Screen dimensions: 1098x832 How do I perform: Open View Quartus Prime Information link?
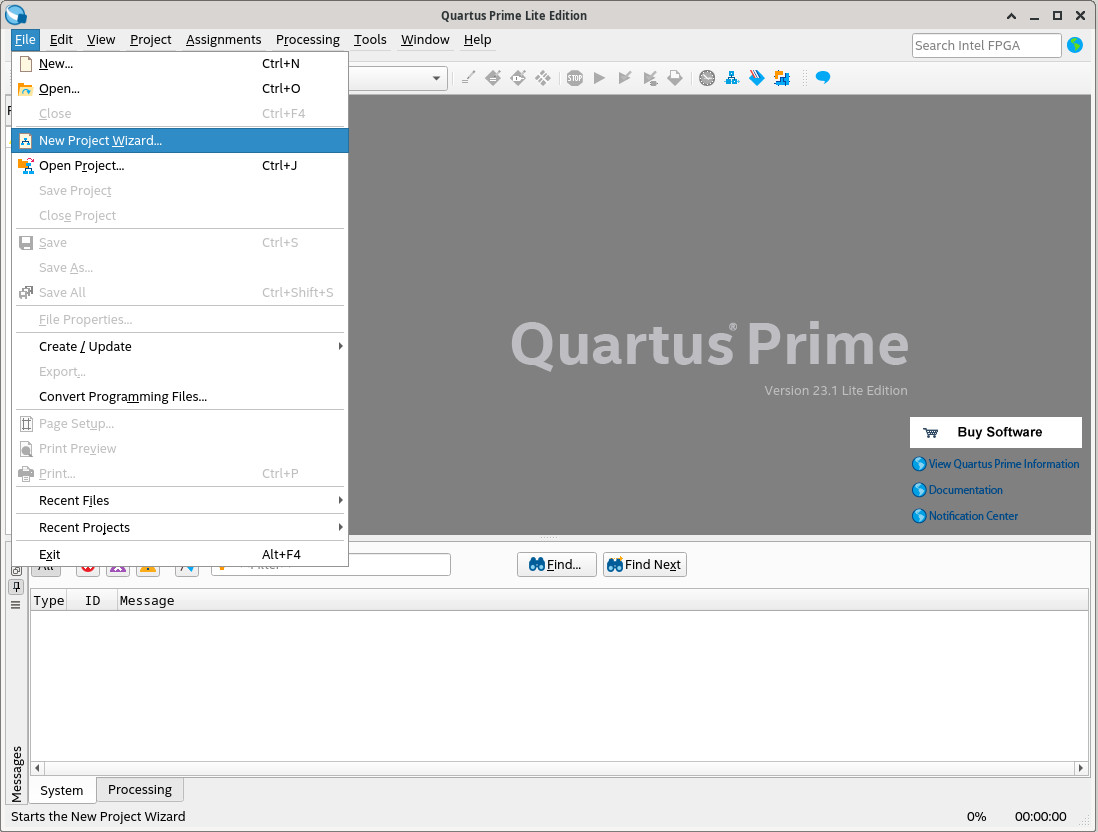pos(1003,464)
